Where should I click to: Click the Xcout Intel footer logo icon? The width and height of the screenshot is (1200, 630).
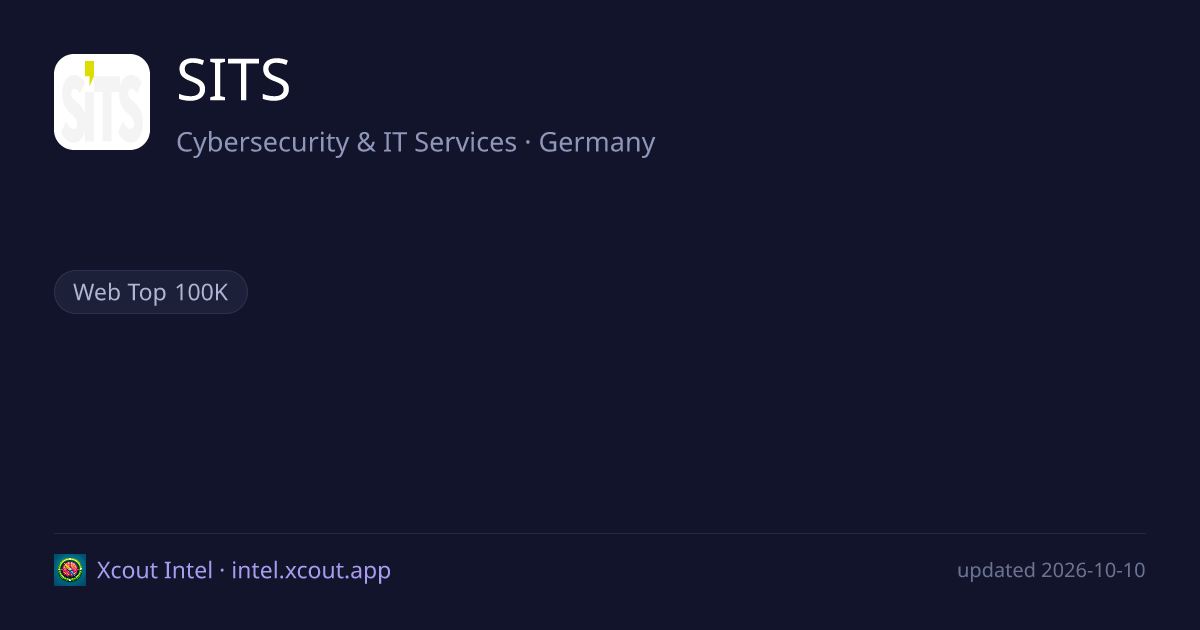click(x=70, y=570)
